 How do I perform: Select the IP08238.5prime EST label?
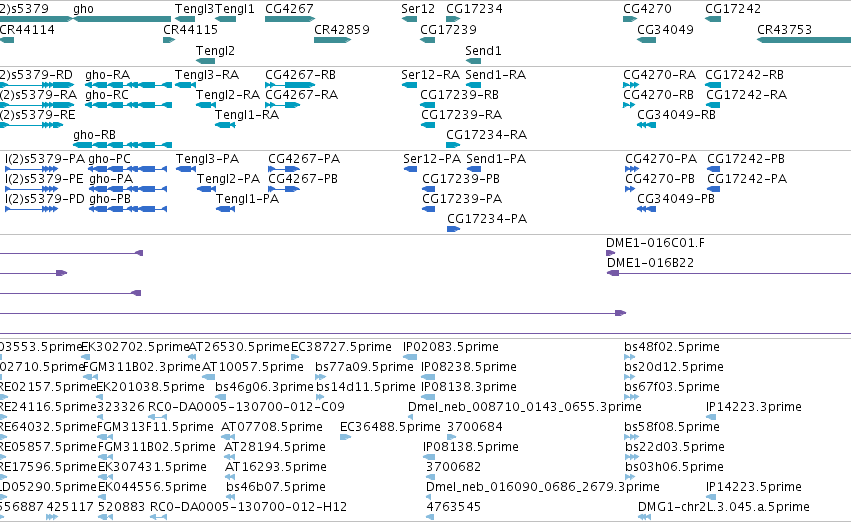[469, 366]
